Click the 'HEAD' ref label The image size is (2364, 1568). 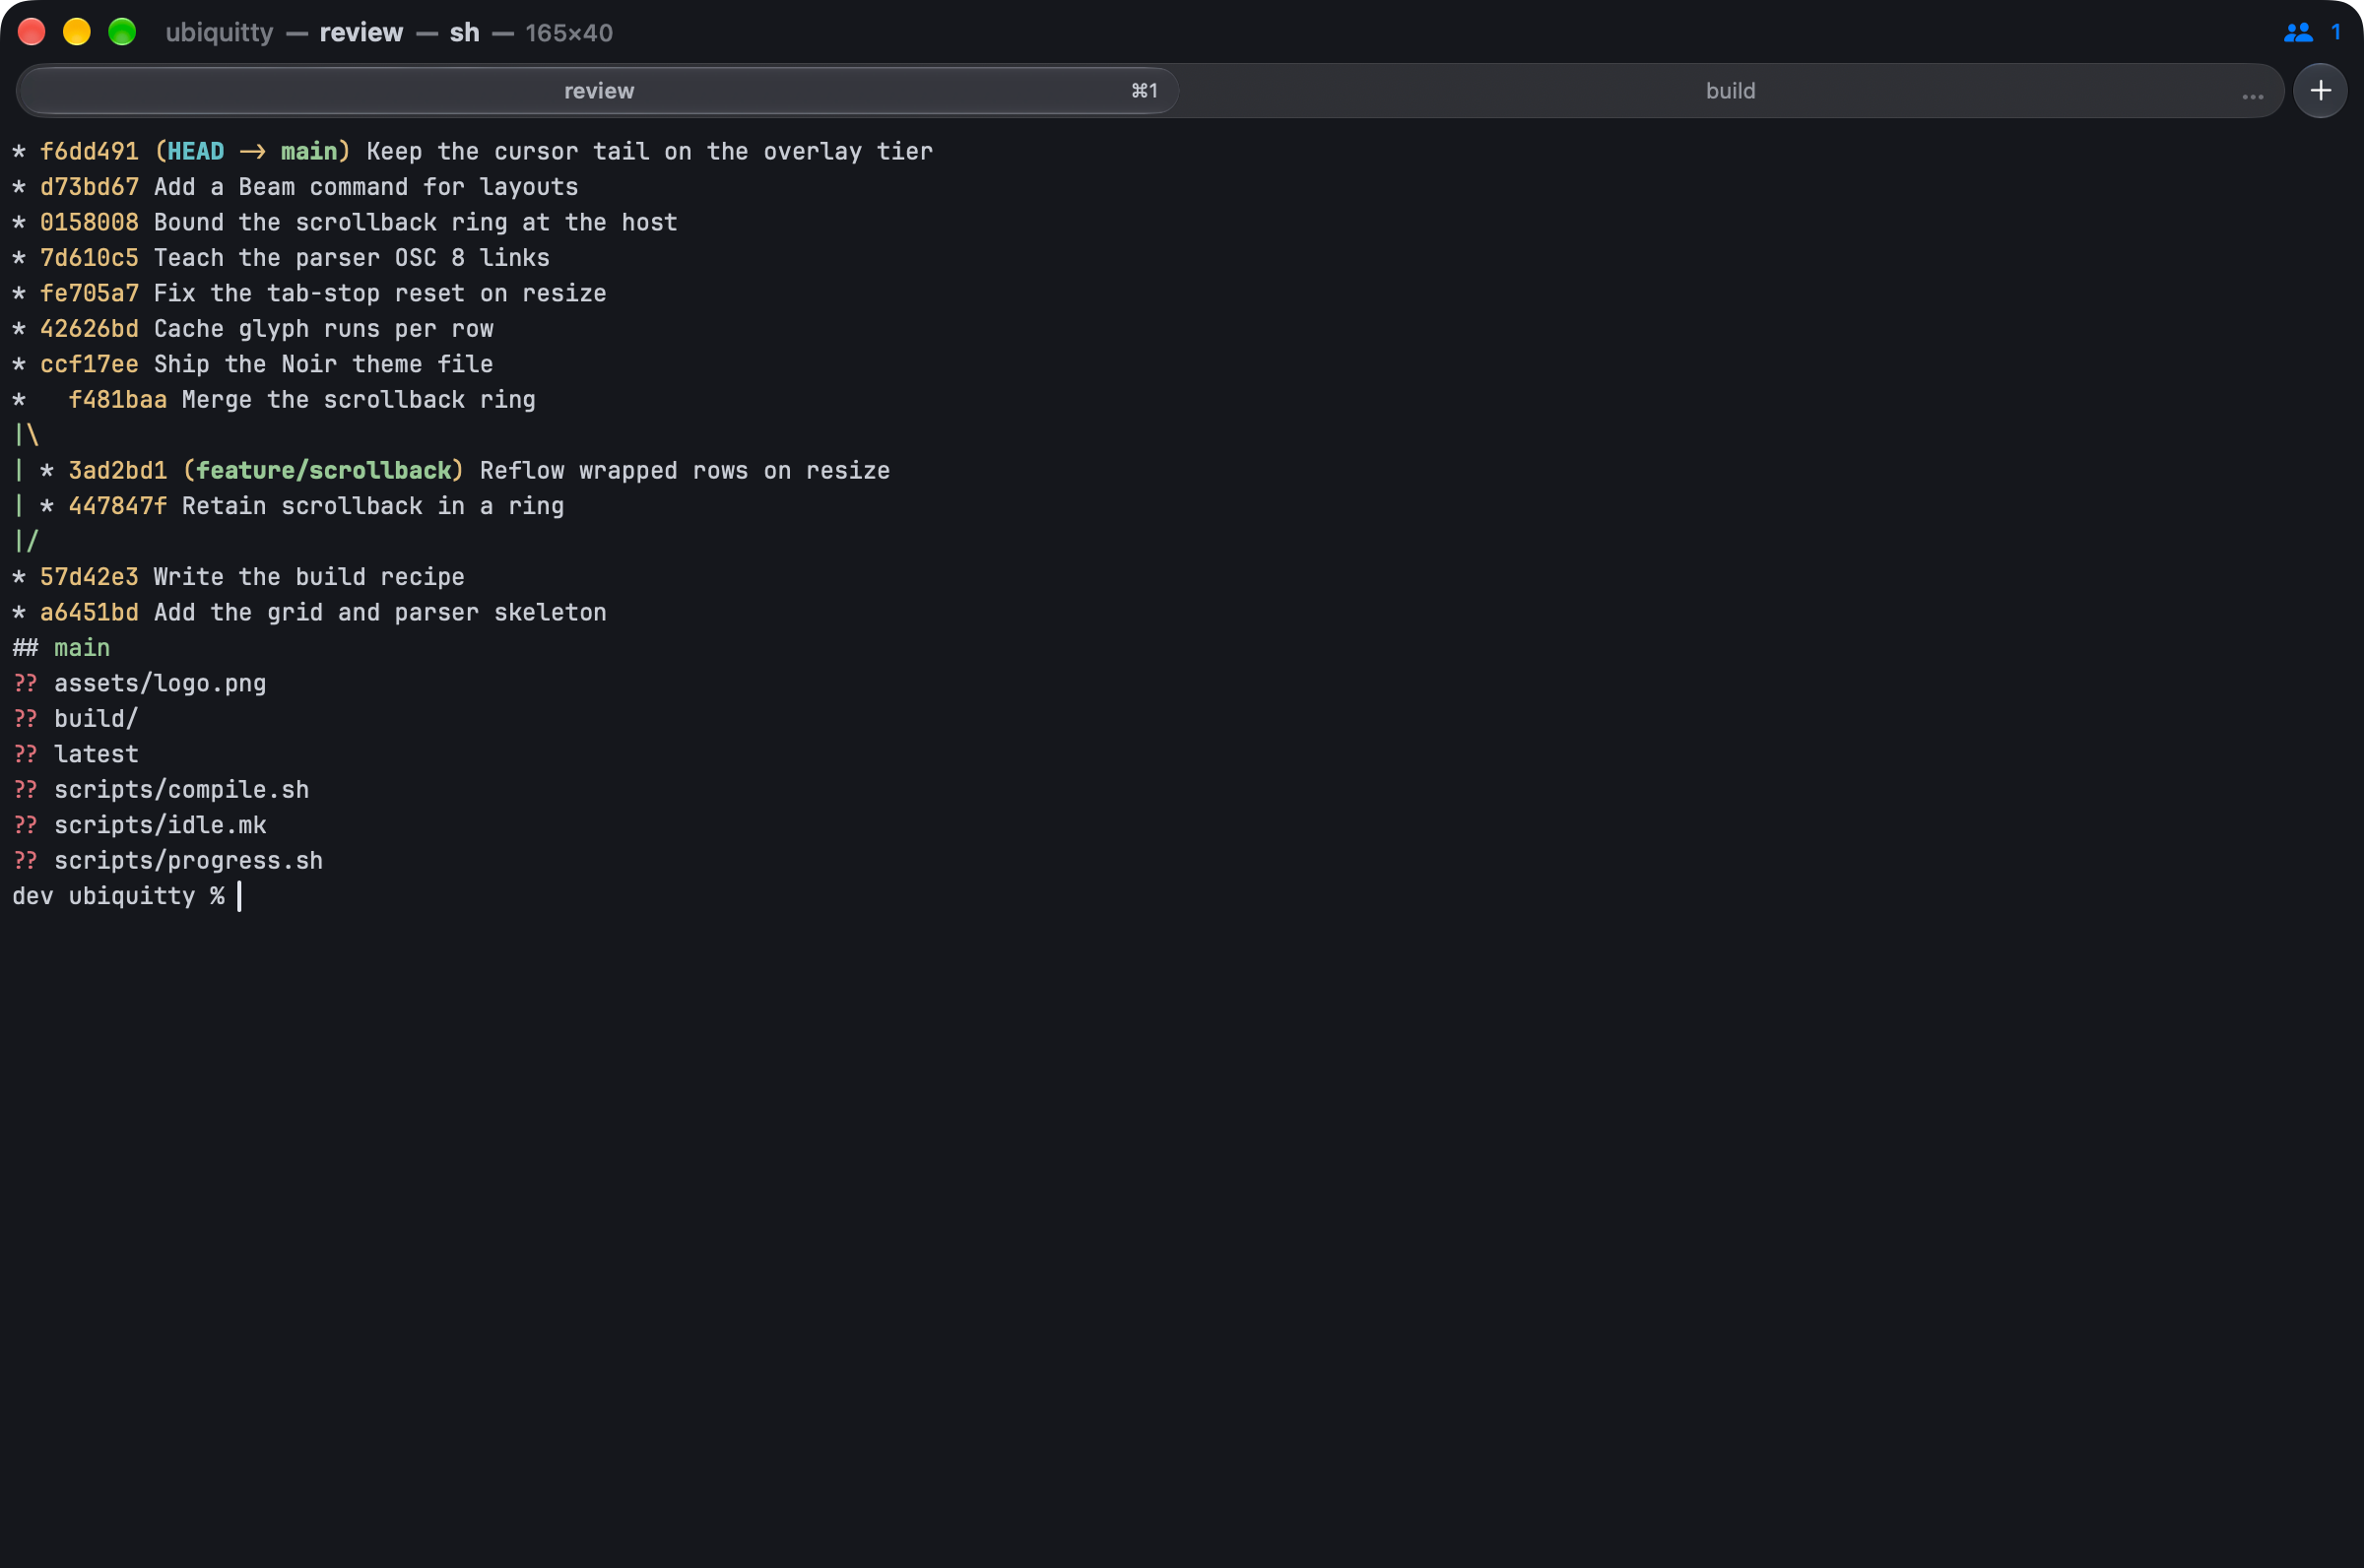click(x=196, y=151)
